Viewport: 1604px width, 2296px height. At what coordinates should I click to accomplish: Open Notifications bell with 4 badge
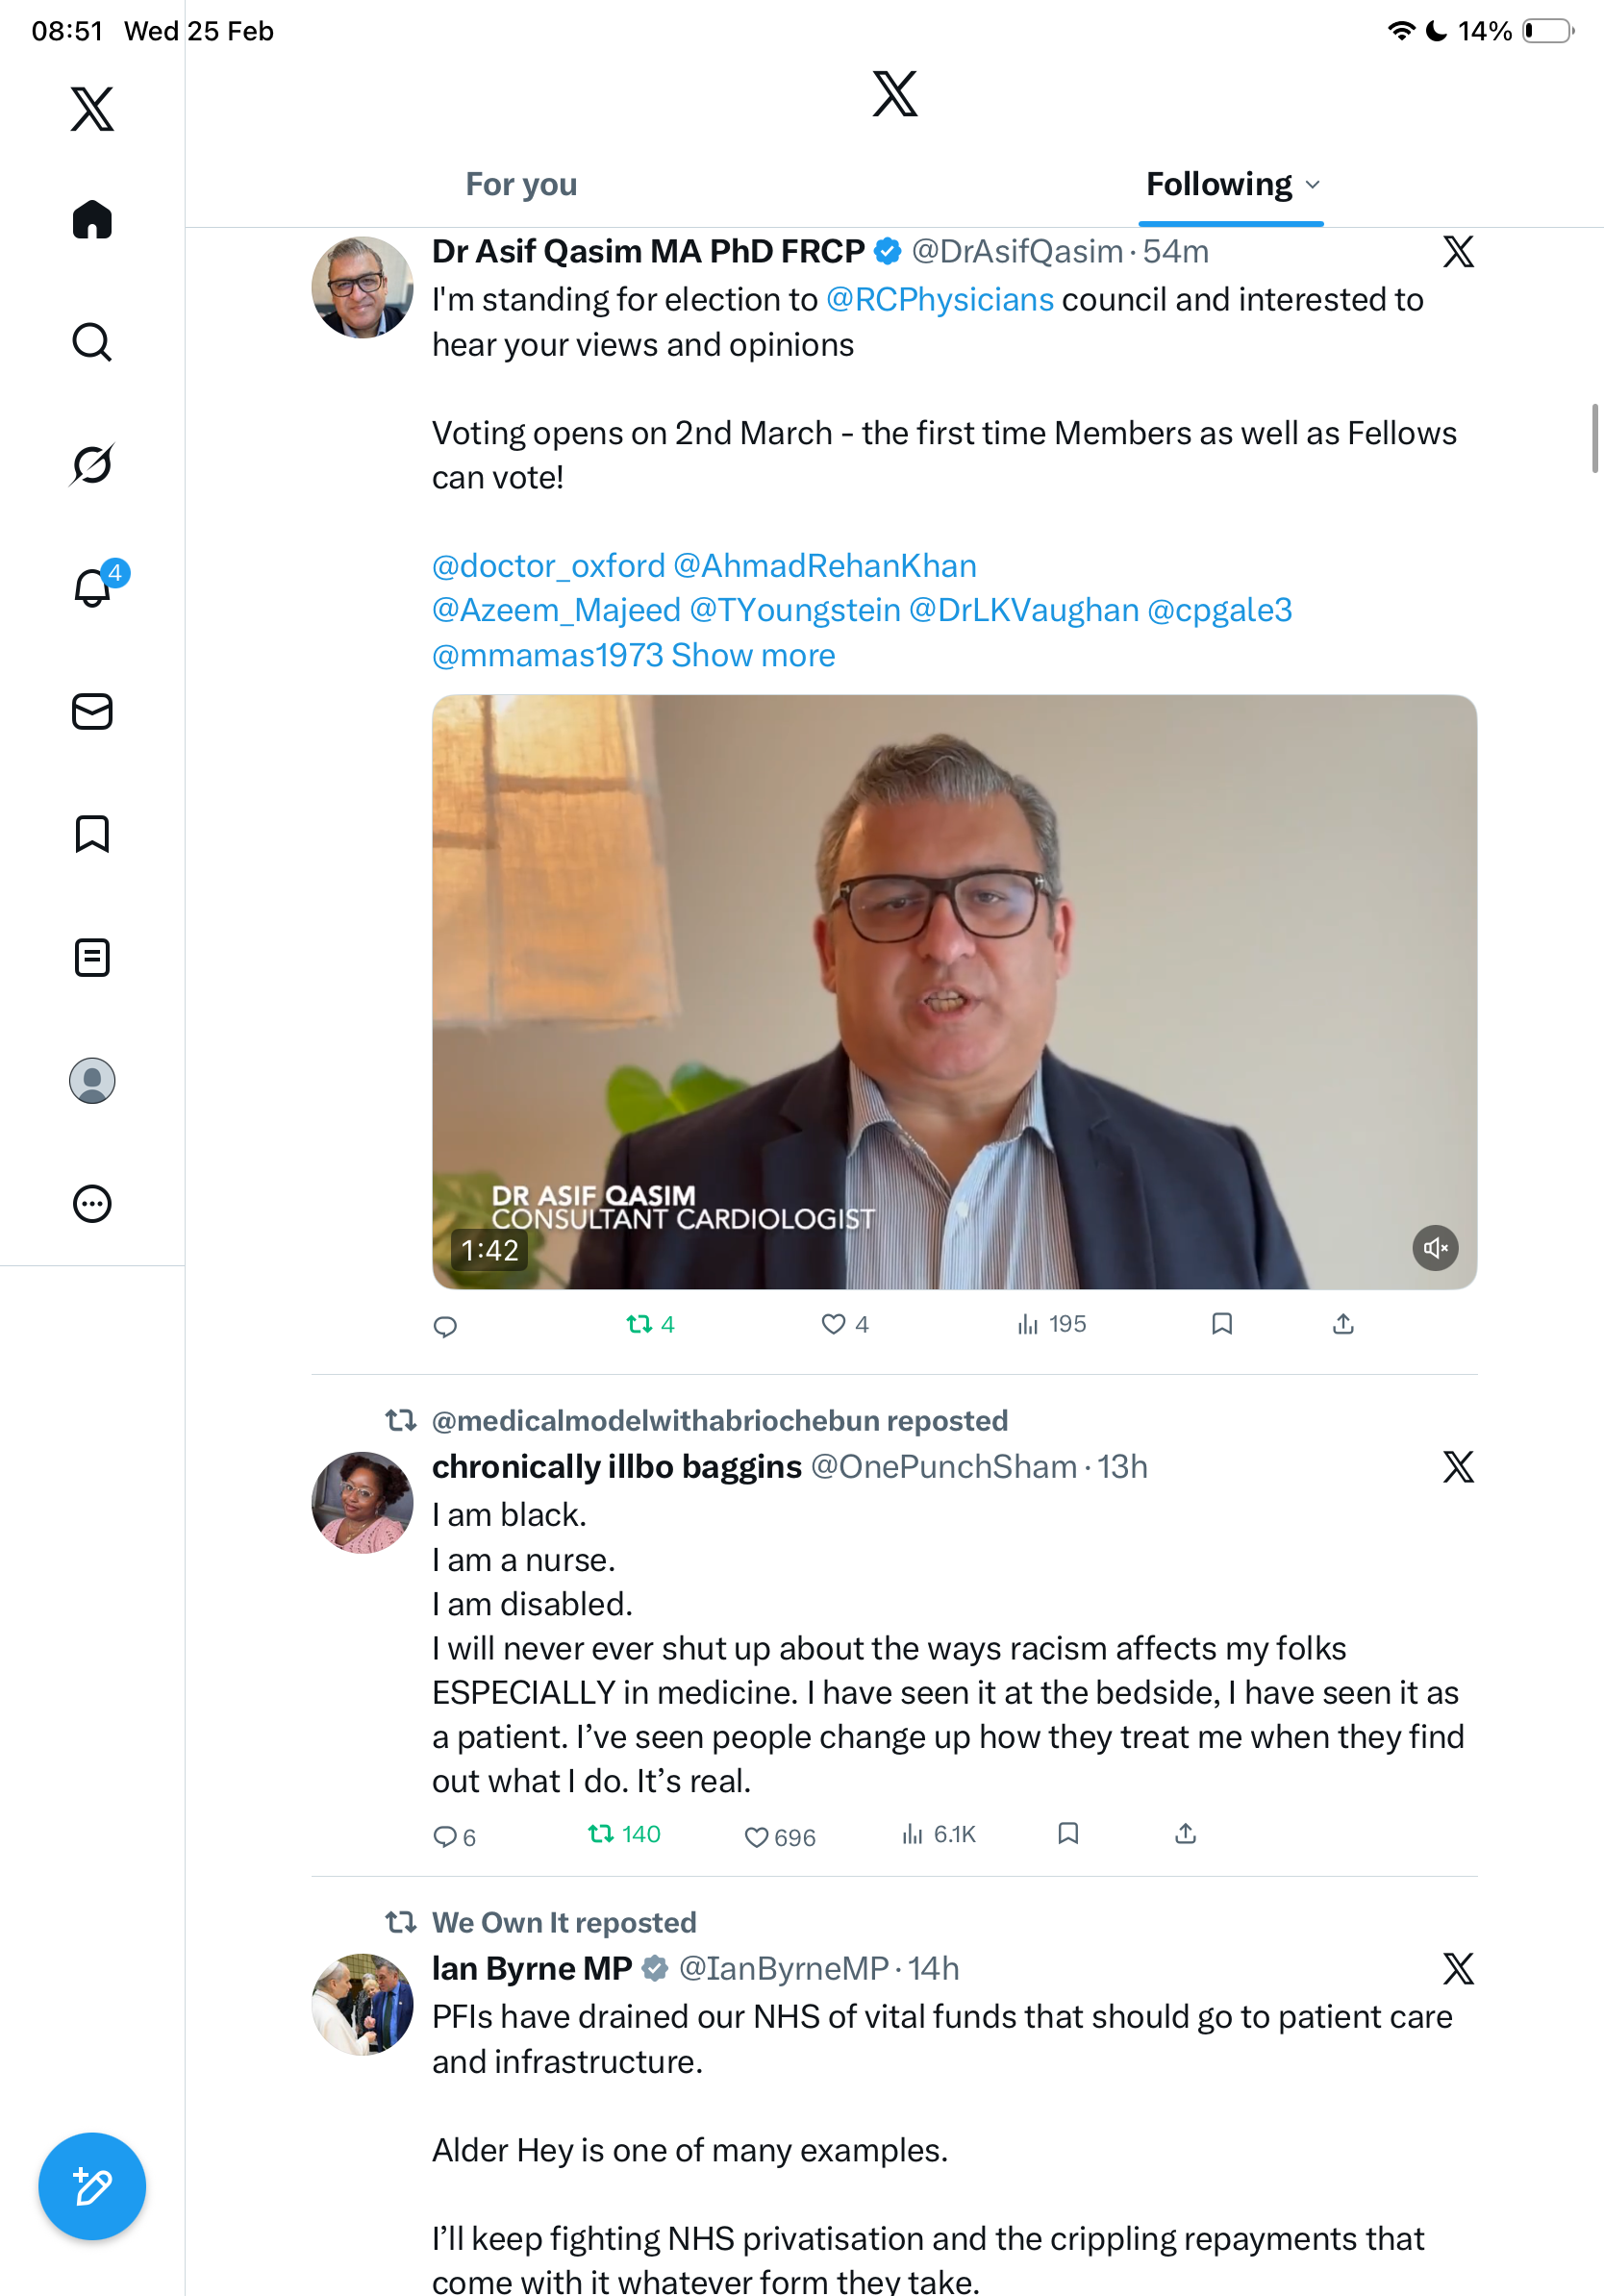[93, 587]
